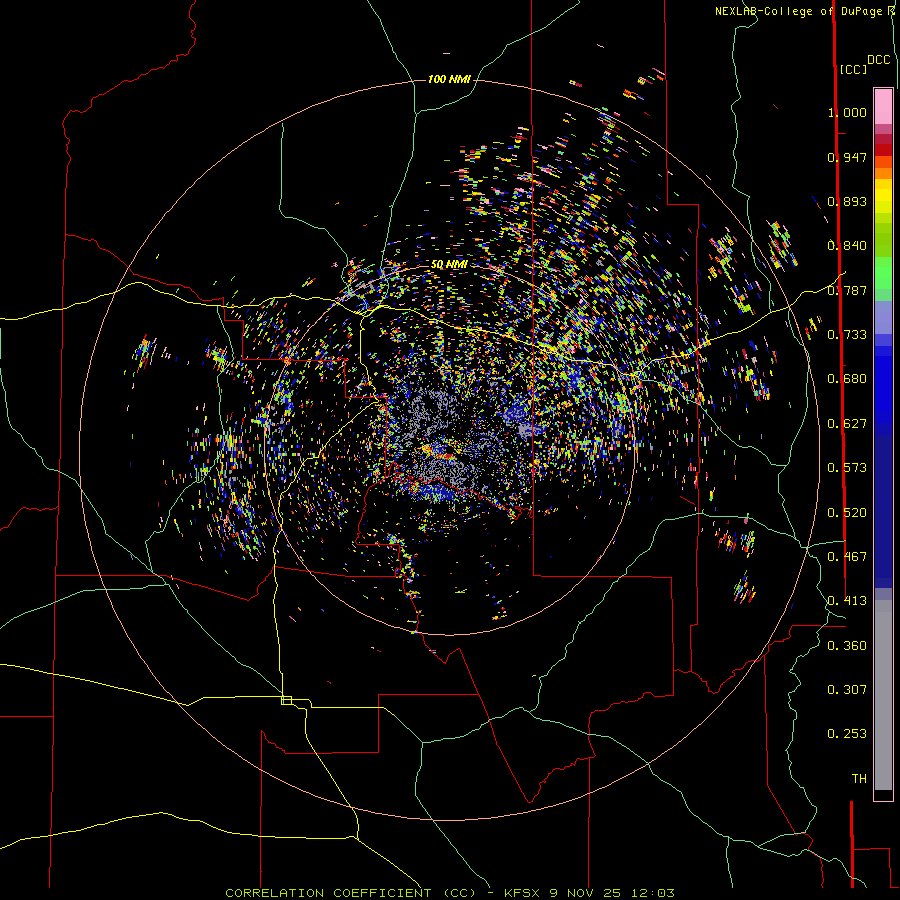Select the 0.733 legend value
900x900 pixels.
(847, 335)
